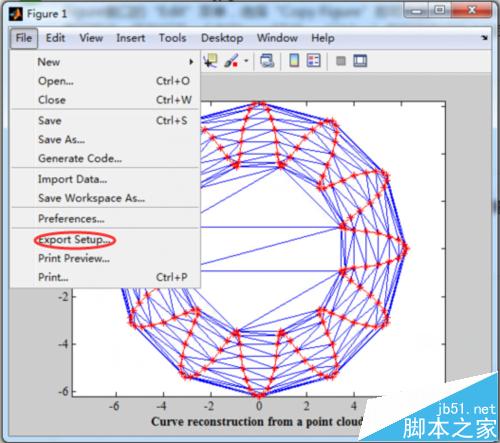Choose Print Preview... menu entry
Viewport: 500px width, 443px height.
105,258
